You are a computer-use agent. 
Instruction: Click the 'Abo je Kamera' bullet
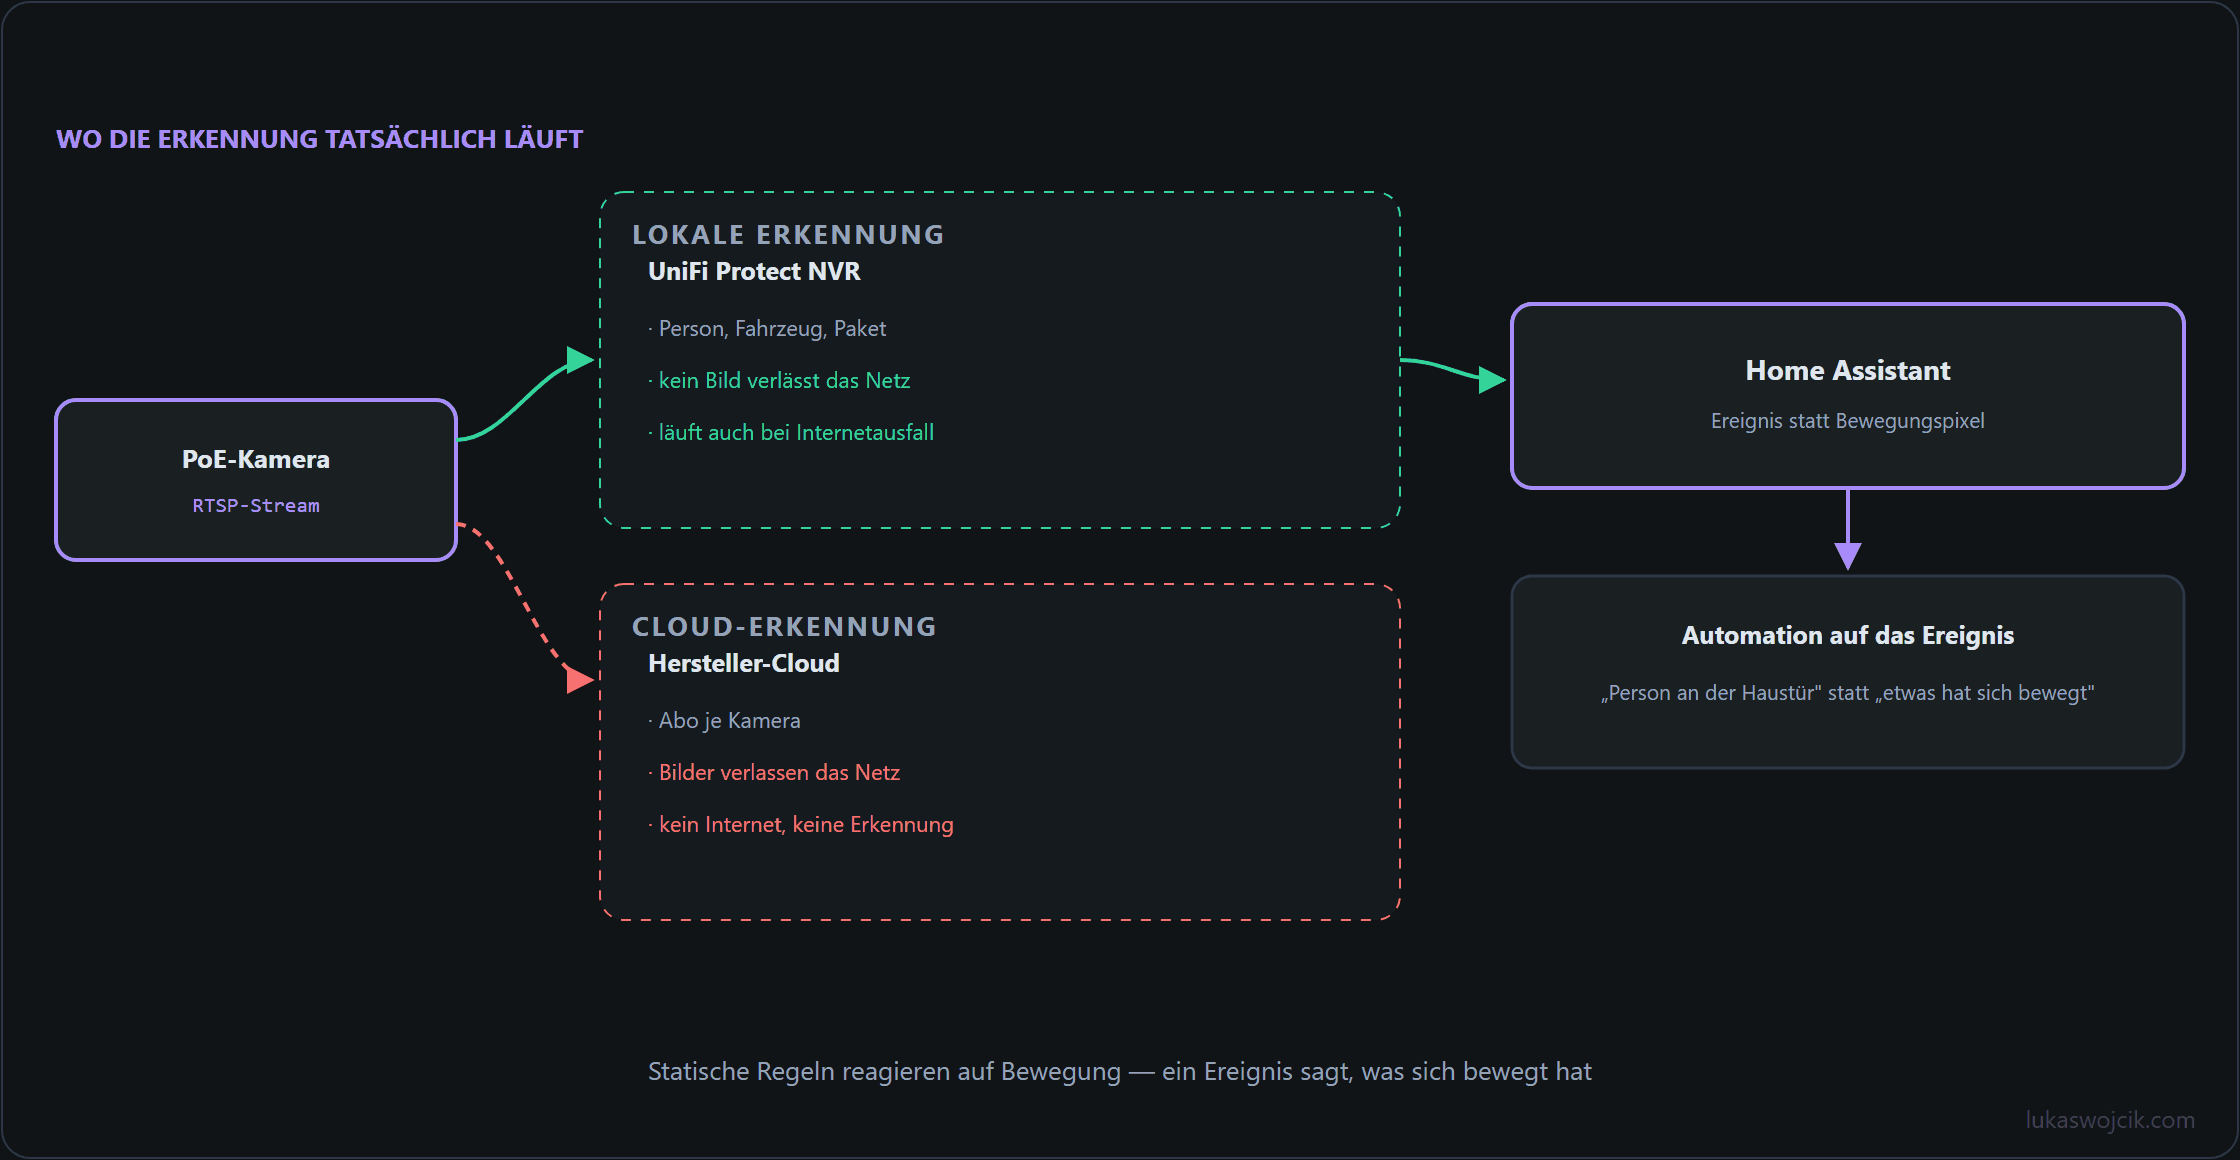724,721
